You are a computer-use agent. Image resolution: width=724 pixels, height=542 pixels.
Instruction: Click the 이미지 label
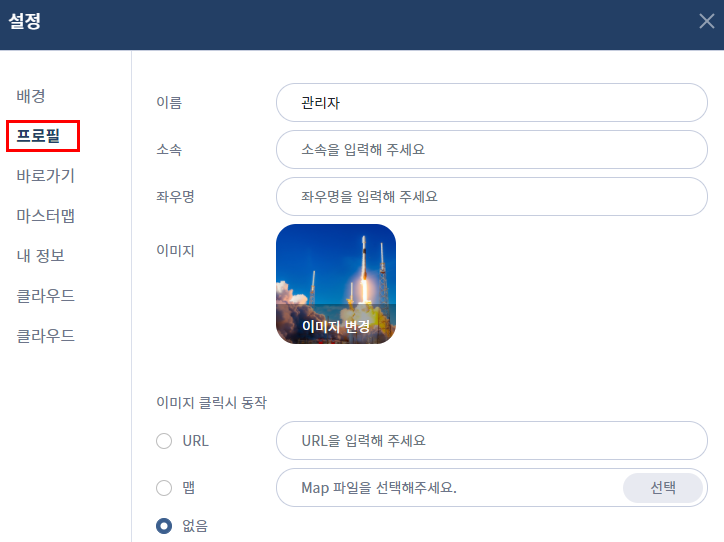175,251
